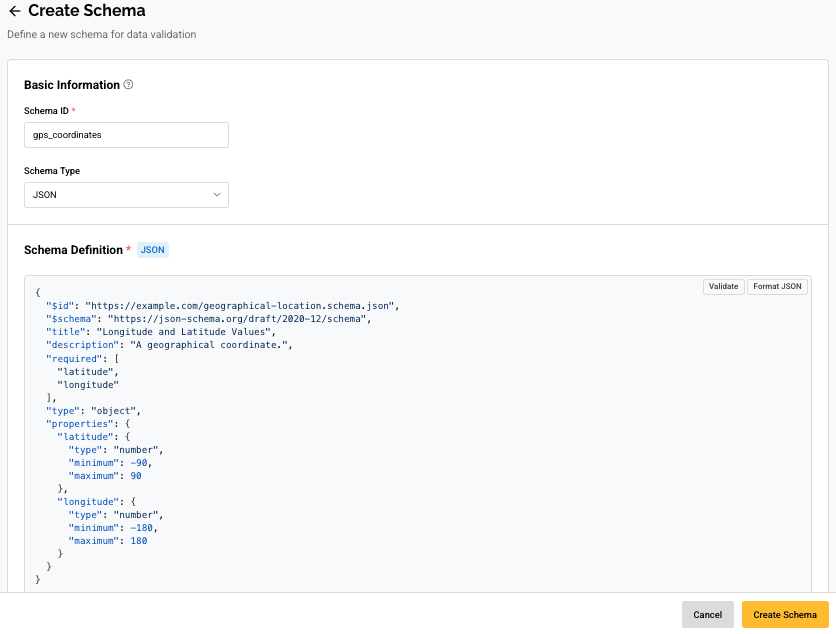Click the "description" line in the schema
This screenshot has height=634, width=836.
(169, 344)
